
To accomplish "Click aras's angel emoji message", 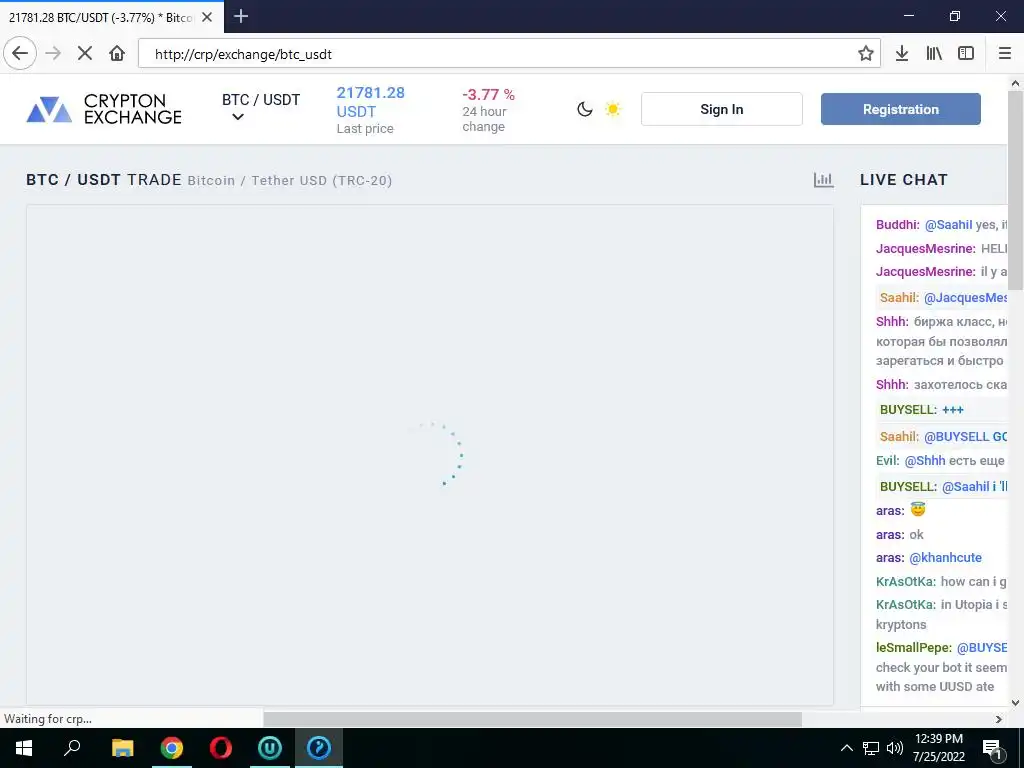I will pos(918,509).
